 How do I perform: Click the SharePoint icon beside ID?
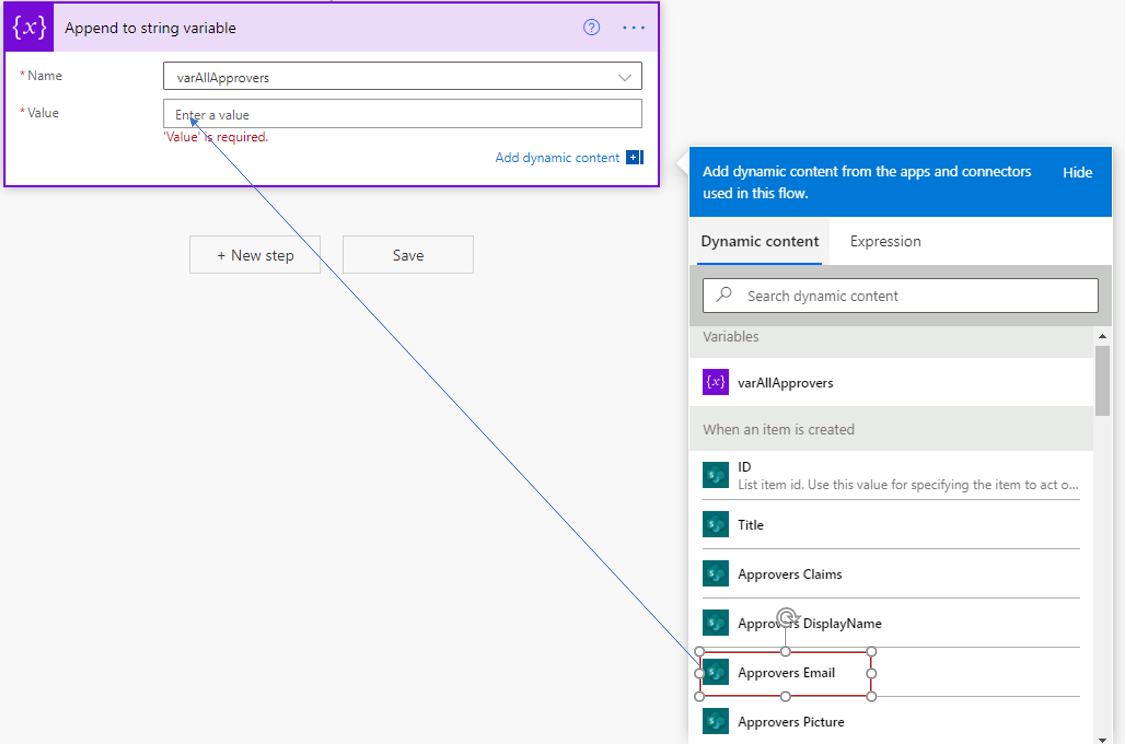[715, 475]
